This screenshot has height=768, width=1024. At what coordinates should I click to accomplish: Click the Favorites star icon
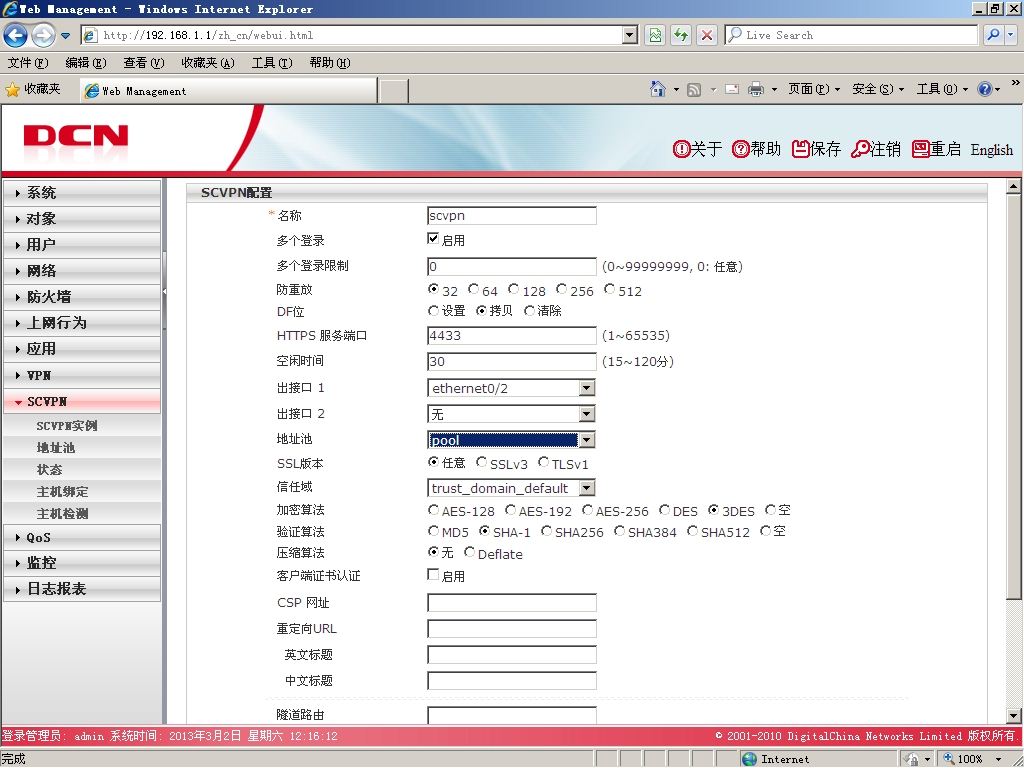point(12,89)
